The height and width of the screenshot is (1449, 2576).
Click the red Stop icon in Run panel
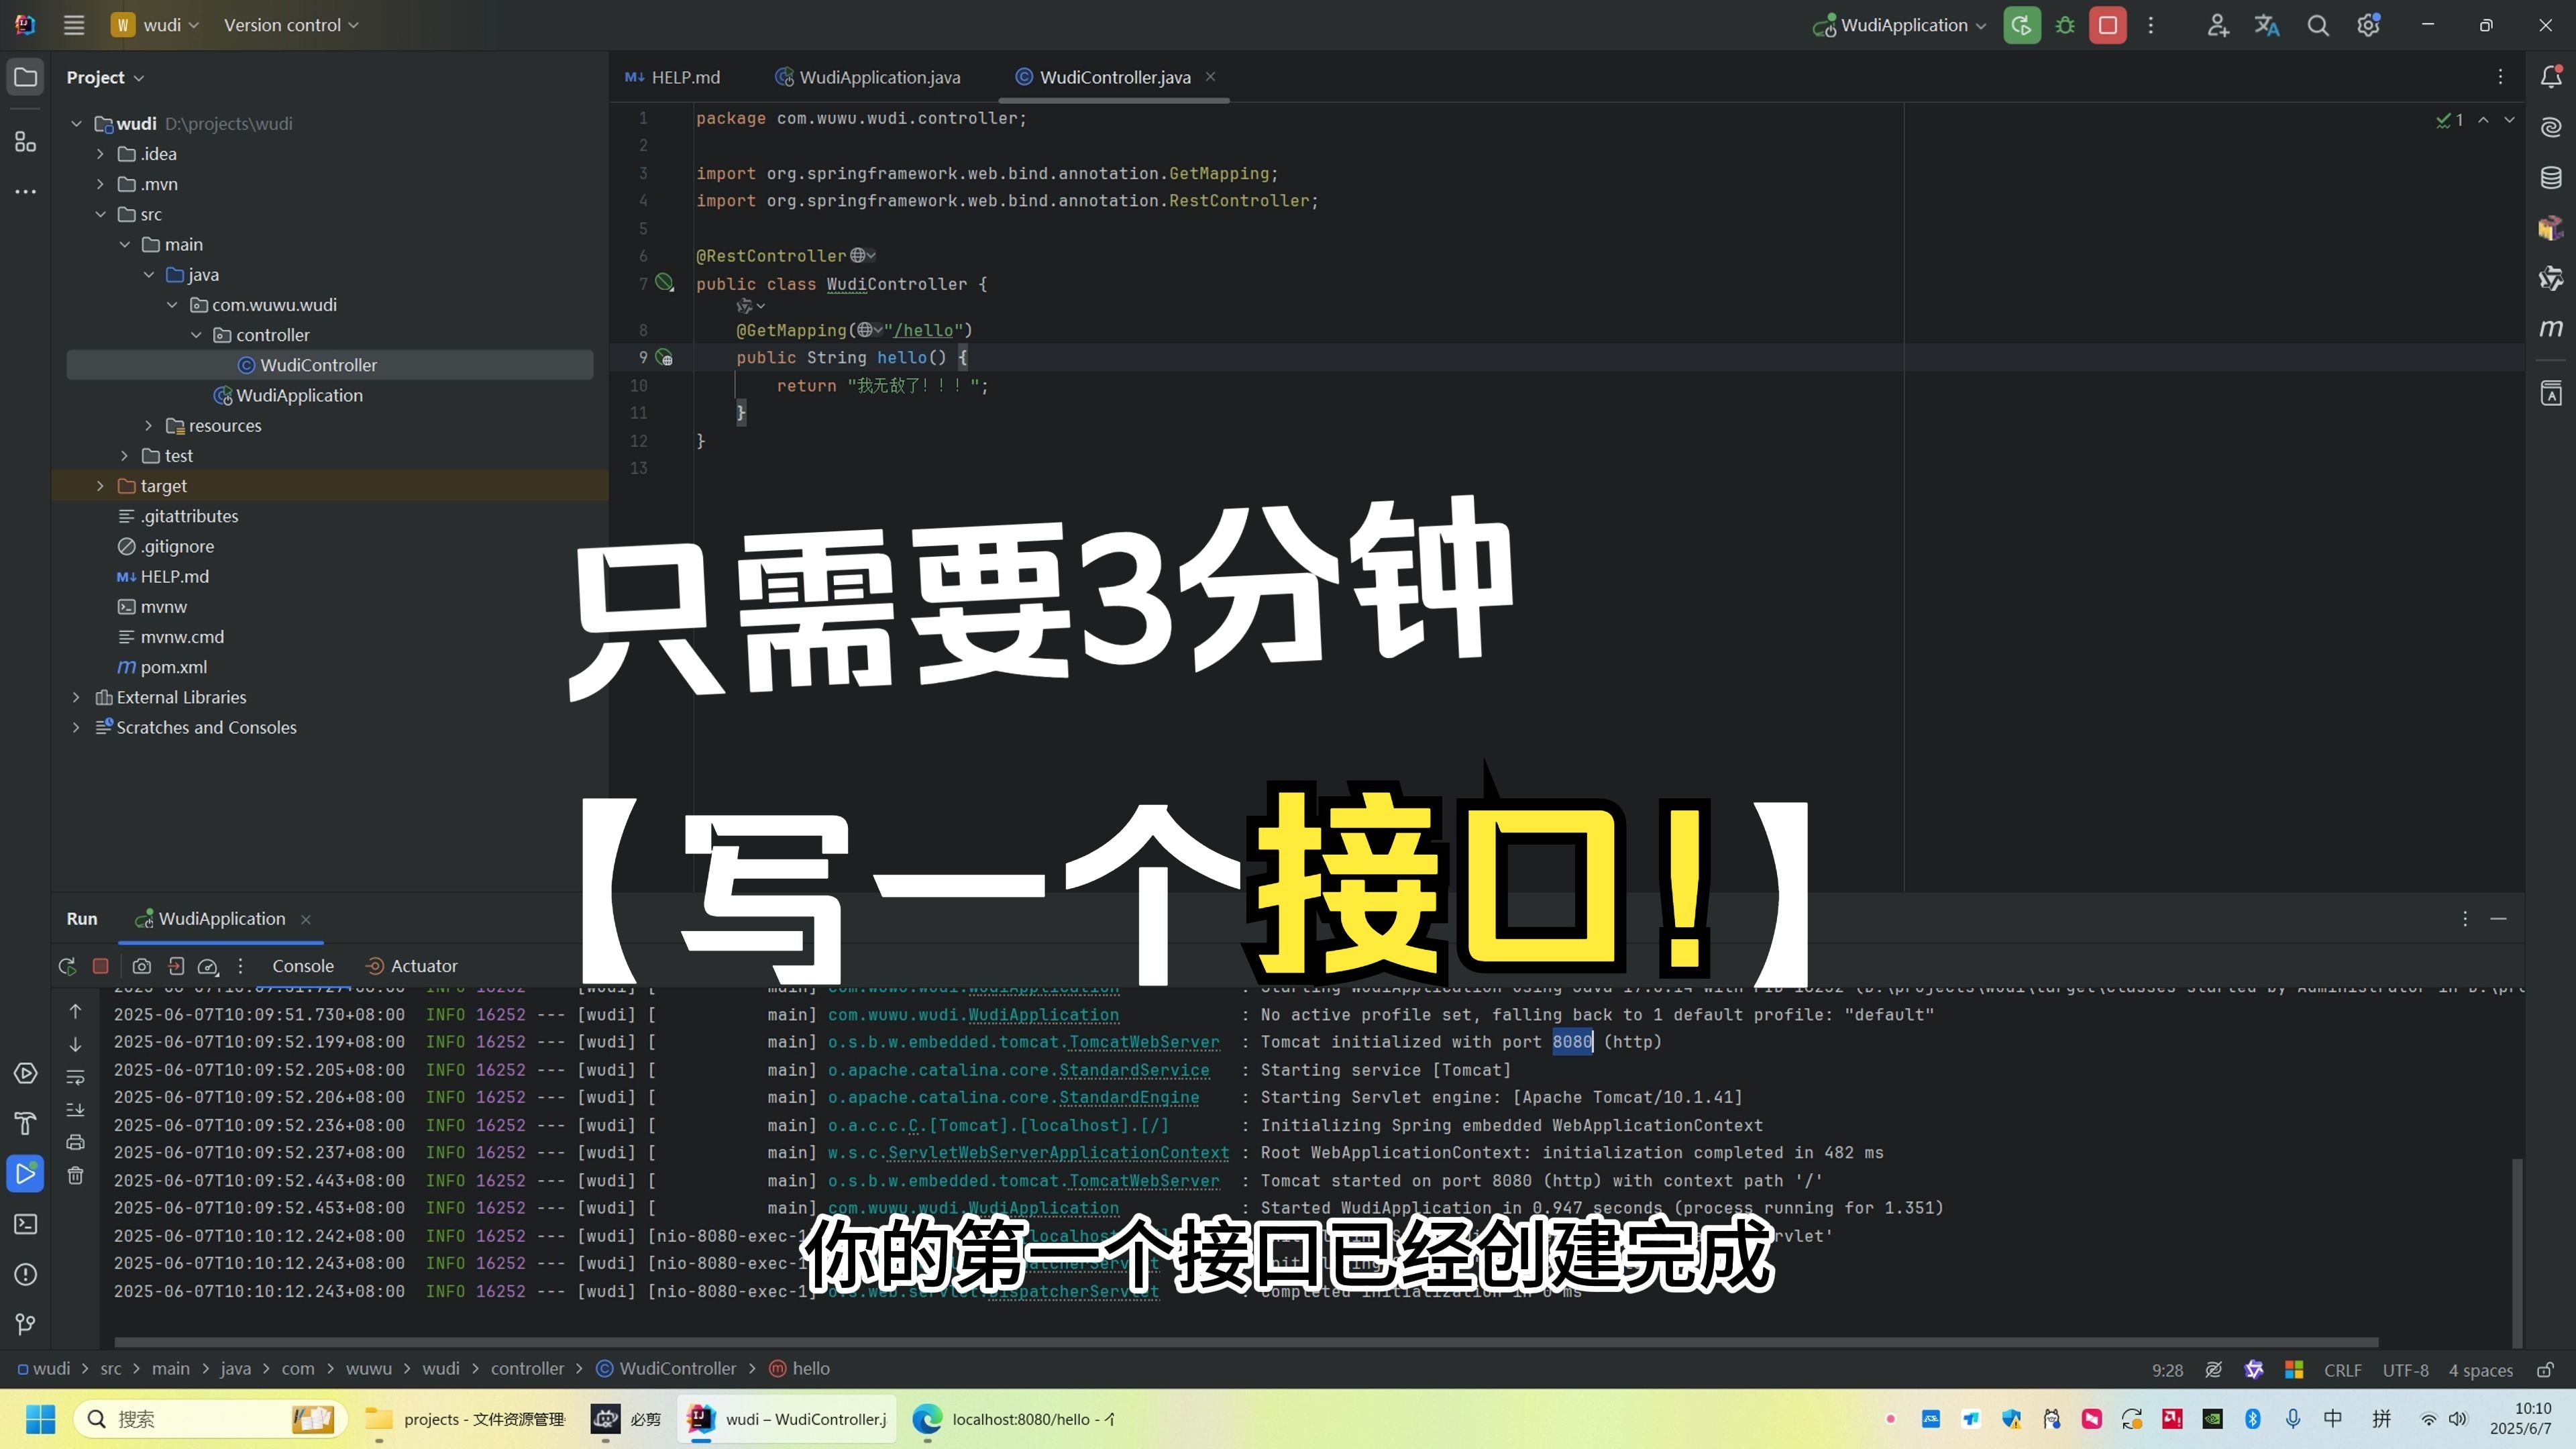click(x=100, y=966)
